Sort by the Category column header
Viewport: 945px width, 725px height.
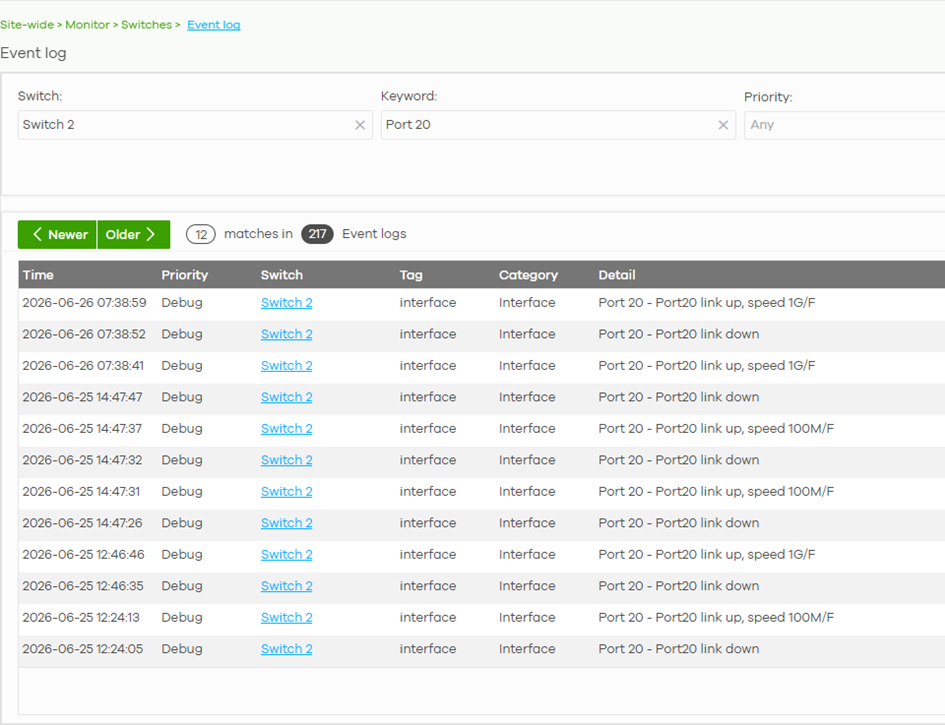pyautogui.click(x=528, y=275)
